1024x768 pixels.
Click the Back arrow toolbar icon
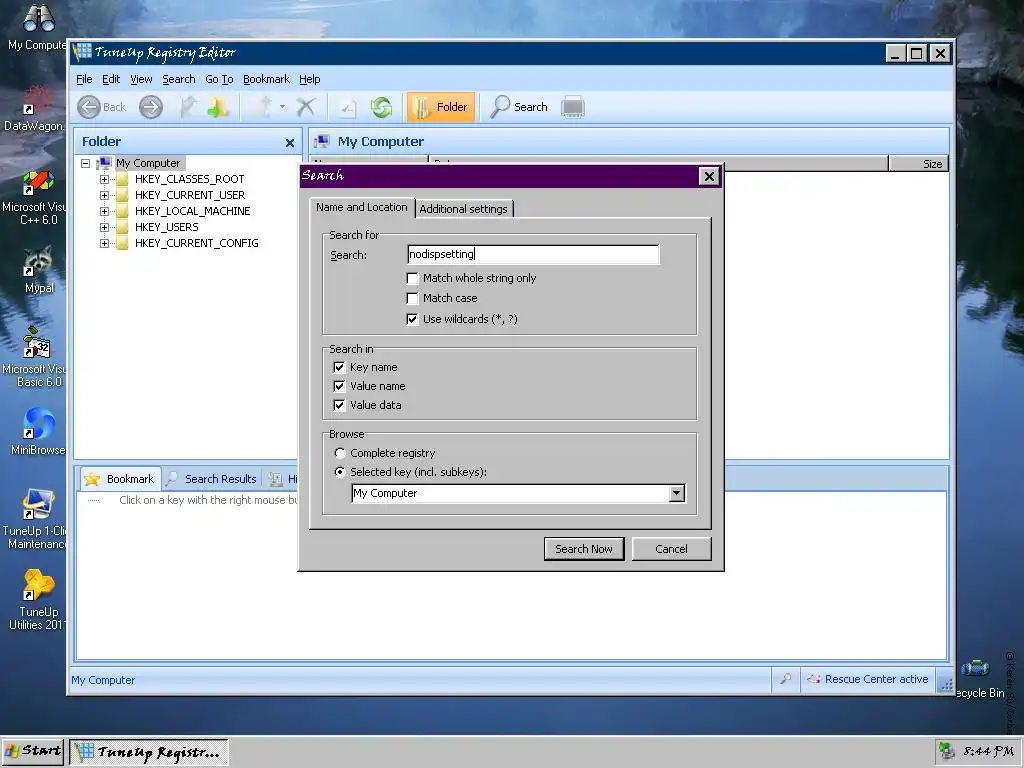coord(89,107)
